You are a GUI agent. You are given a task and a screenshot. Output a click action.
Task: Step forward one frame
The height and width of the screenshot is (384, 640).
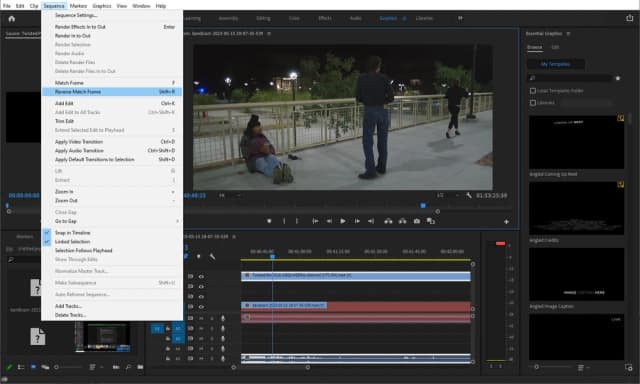tap(357, 221)
